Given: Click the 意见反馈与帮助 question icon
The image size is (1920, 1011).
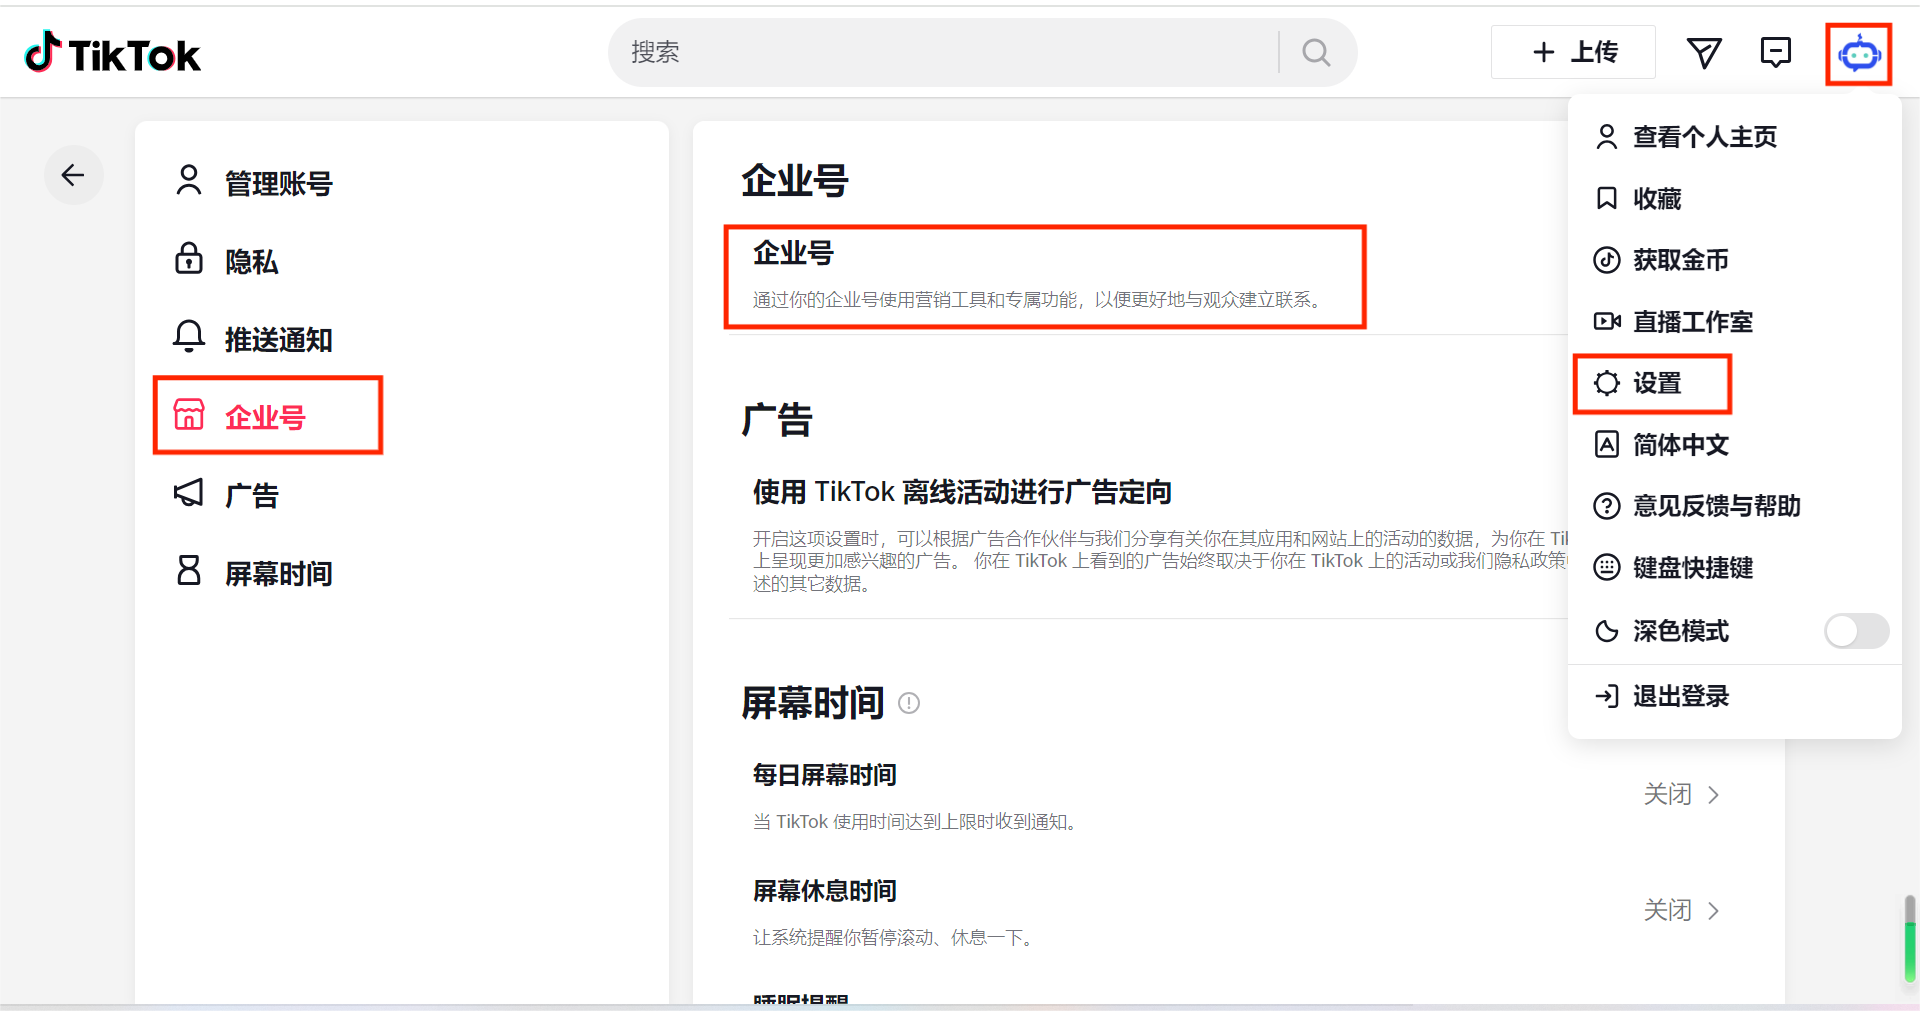Looking at the screenshot, I should 1606,506.
